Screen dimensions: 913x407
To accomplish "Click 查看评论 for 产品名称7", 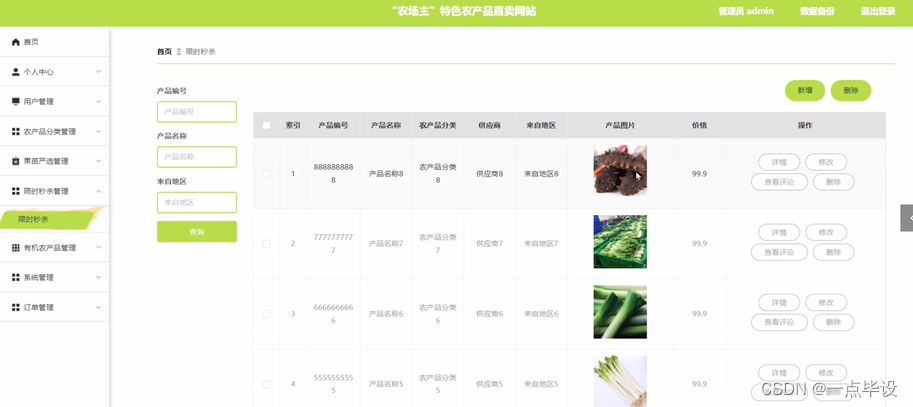I will (779, 252).
